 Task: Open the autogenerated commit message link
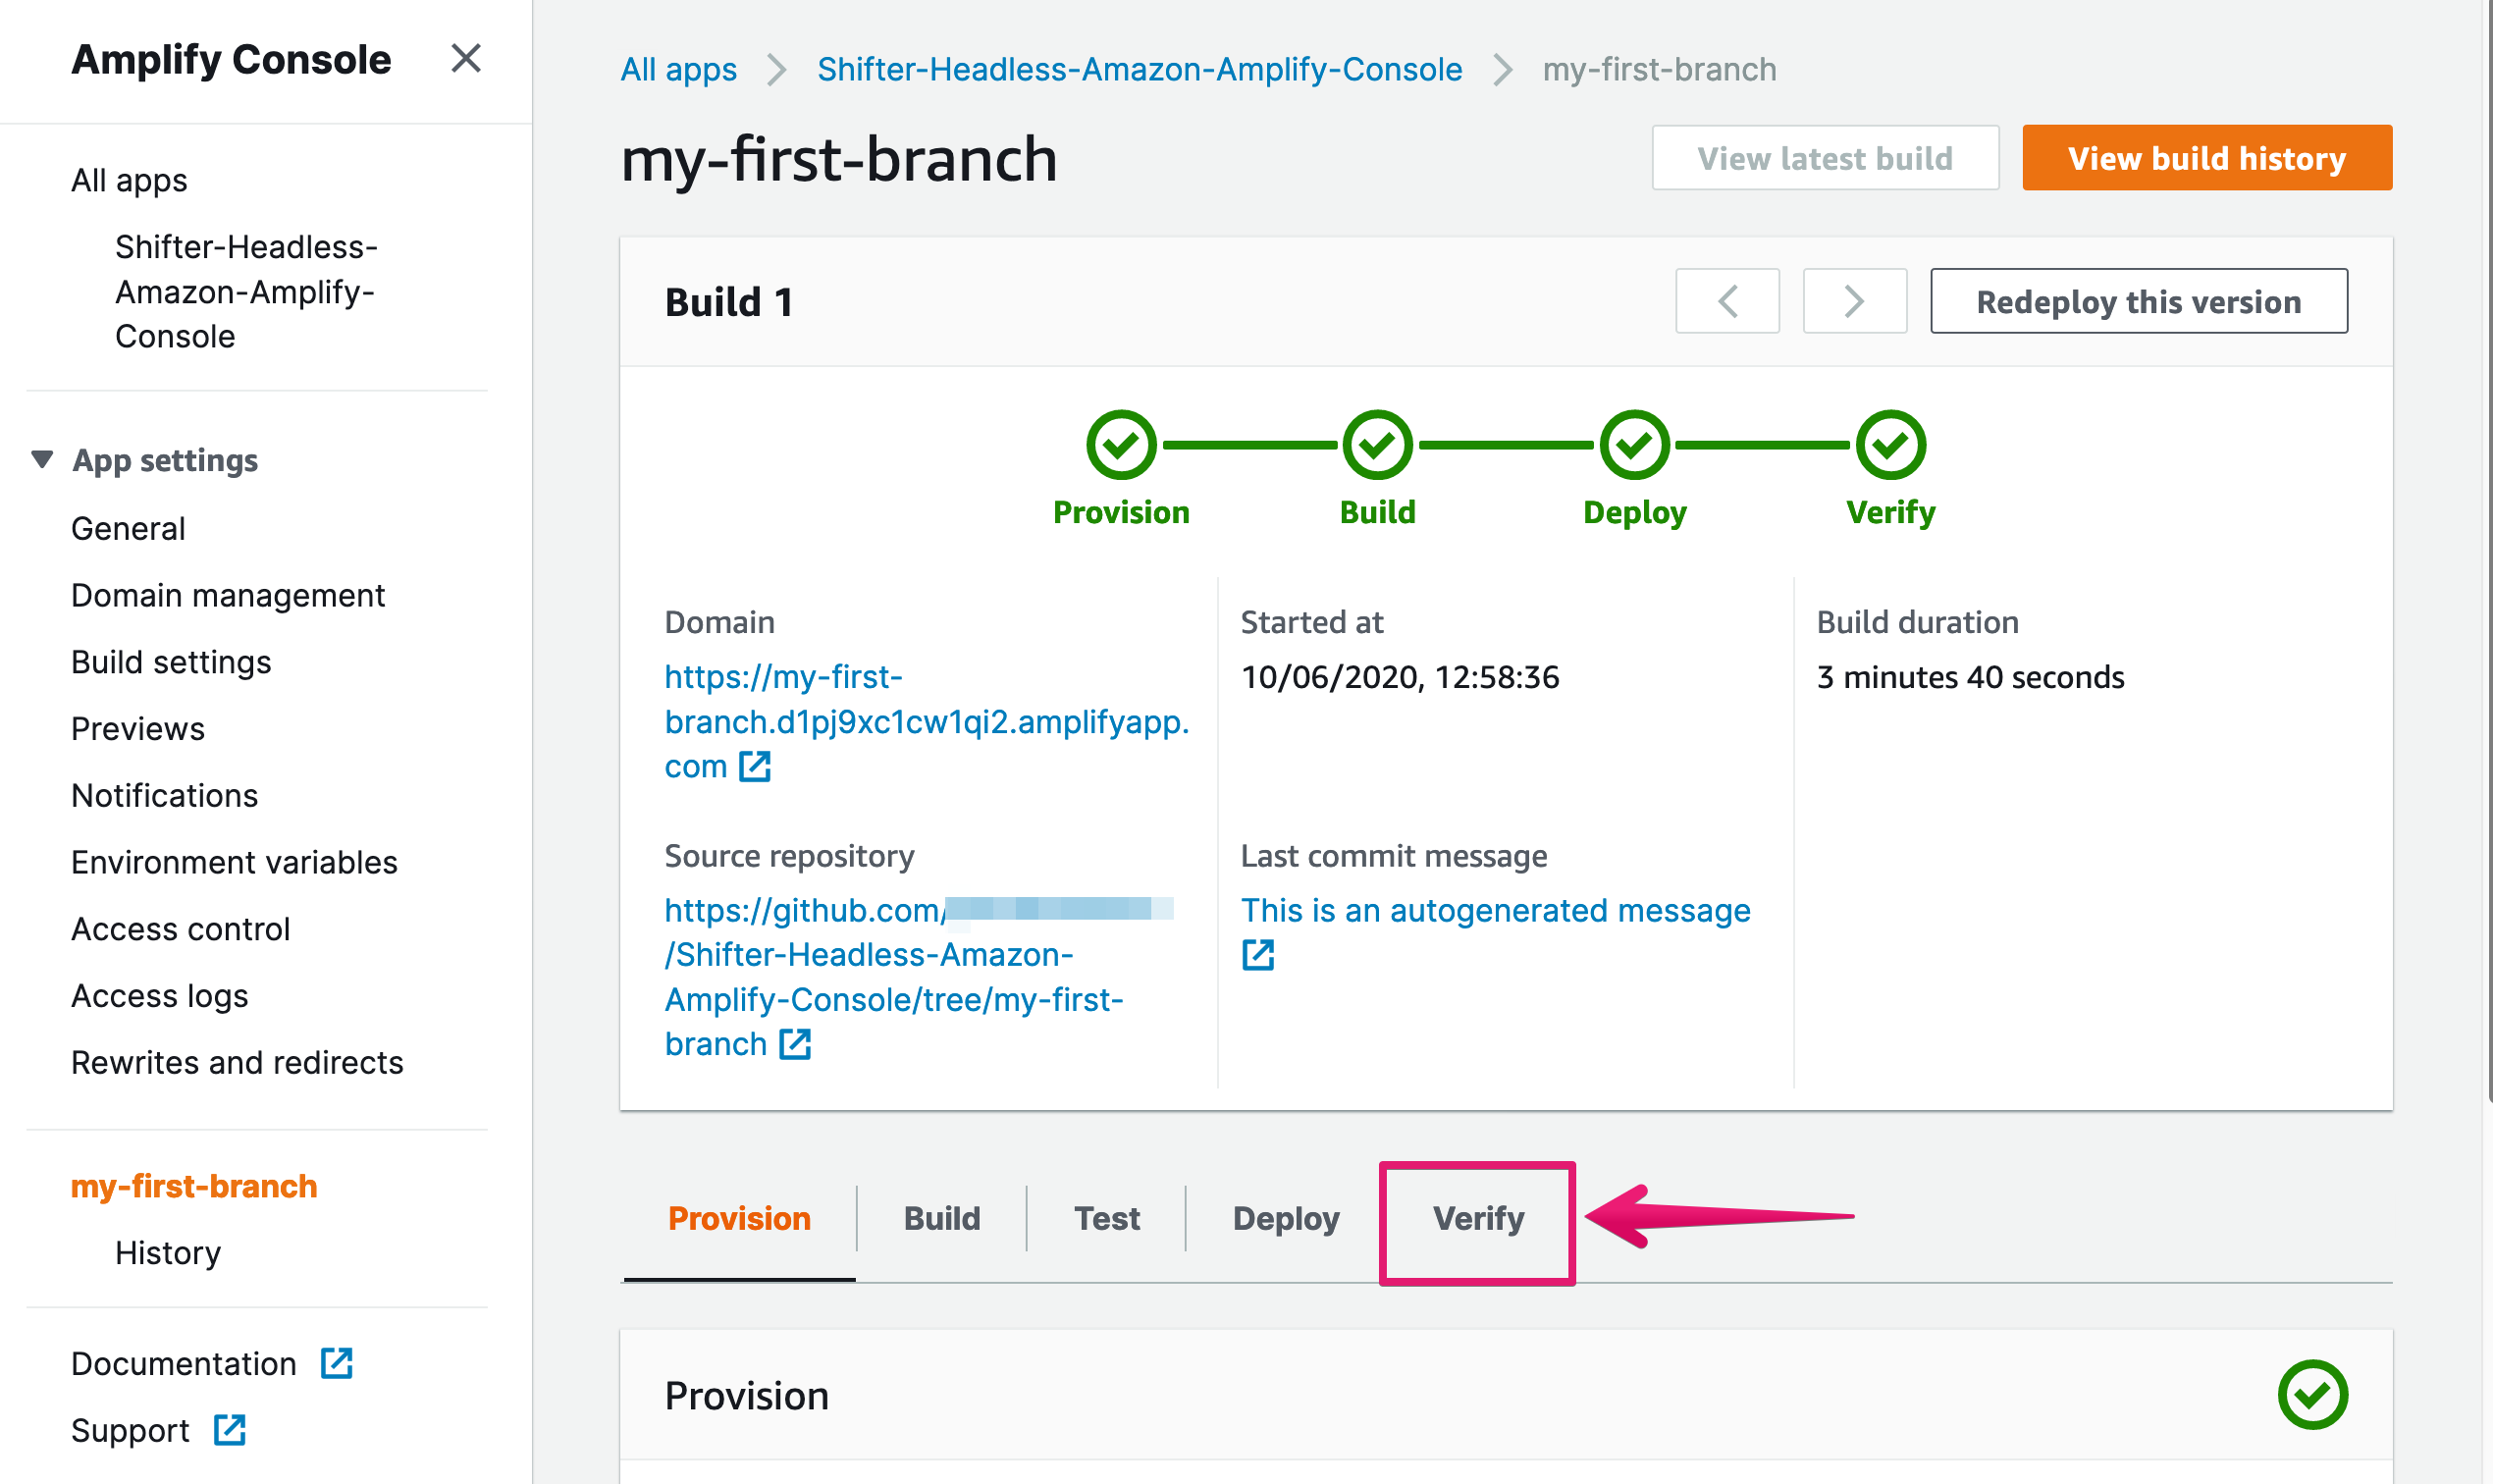coord(1495,911)
